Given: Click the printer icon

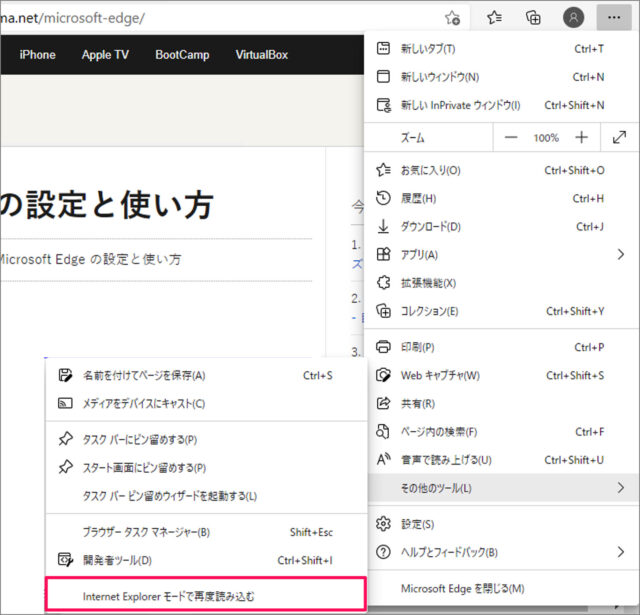Looking at the screenshot, I should tap(383, 346).
